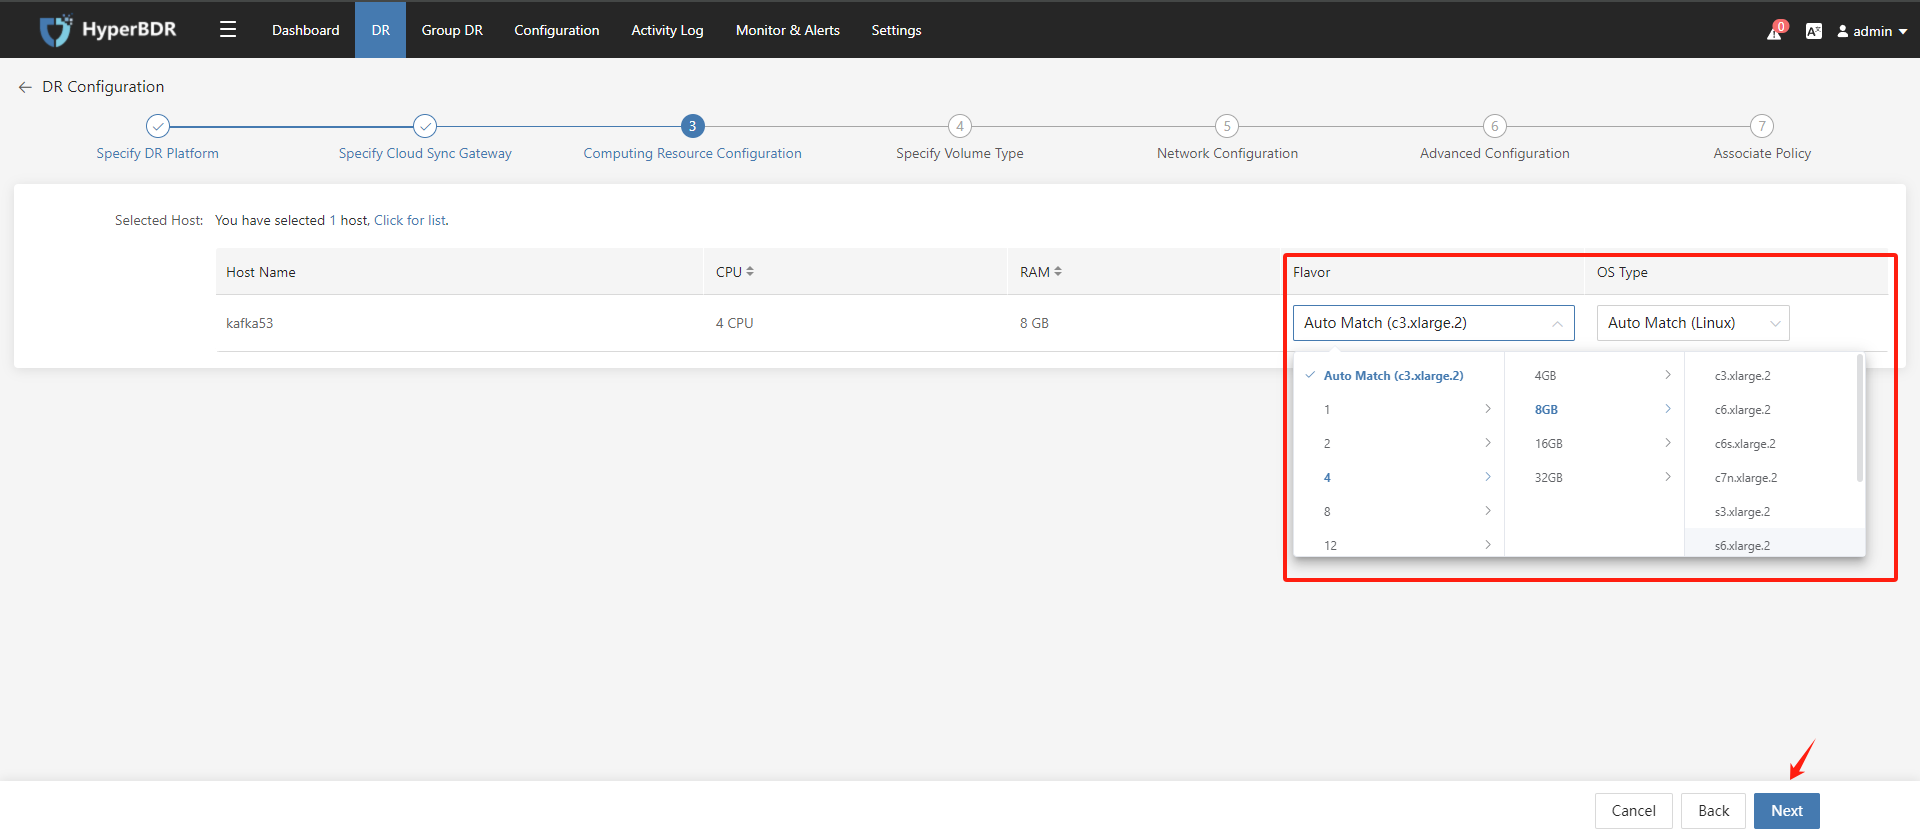Open the 'Click for list' host link
This screenshot has height=840, width=1920.
410,220
